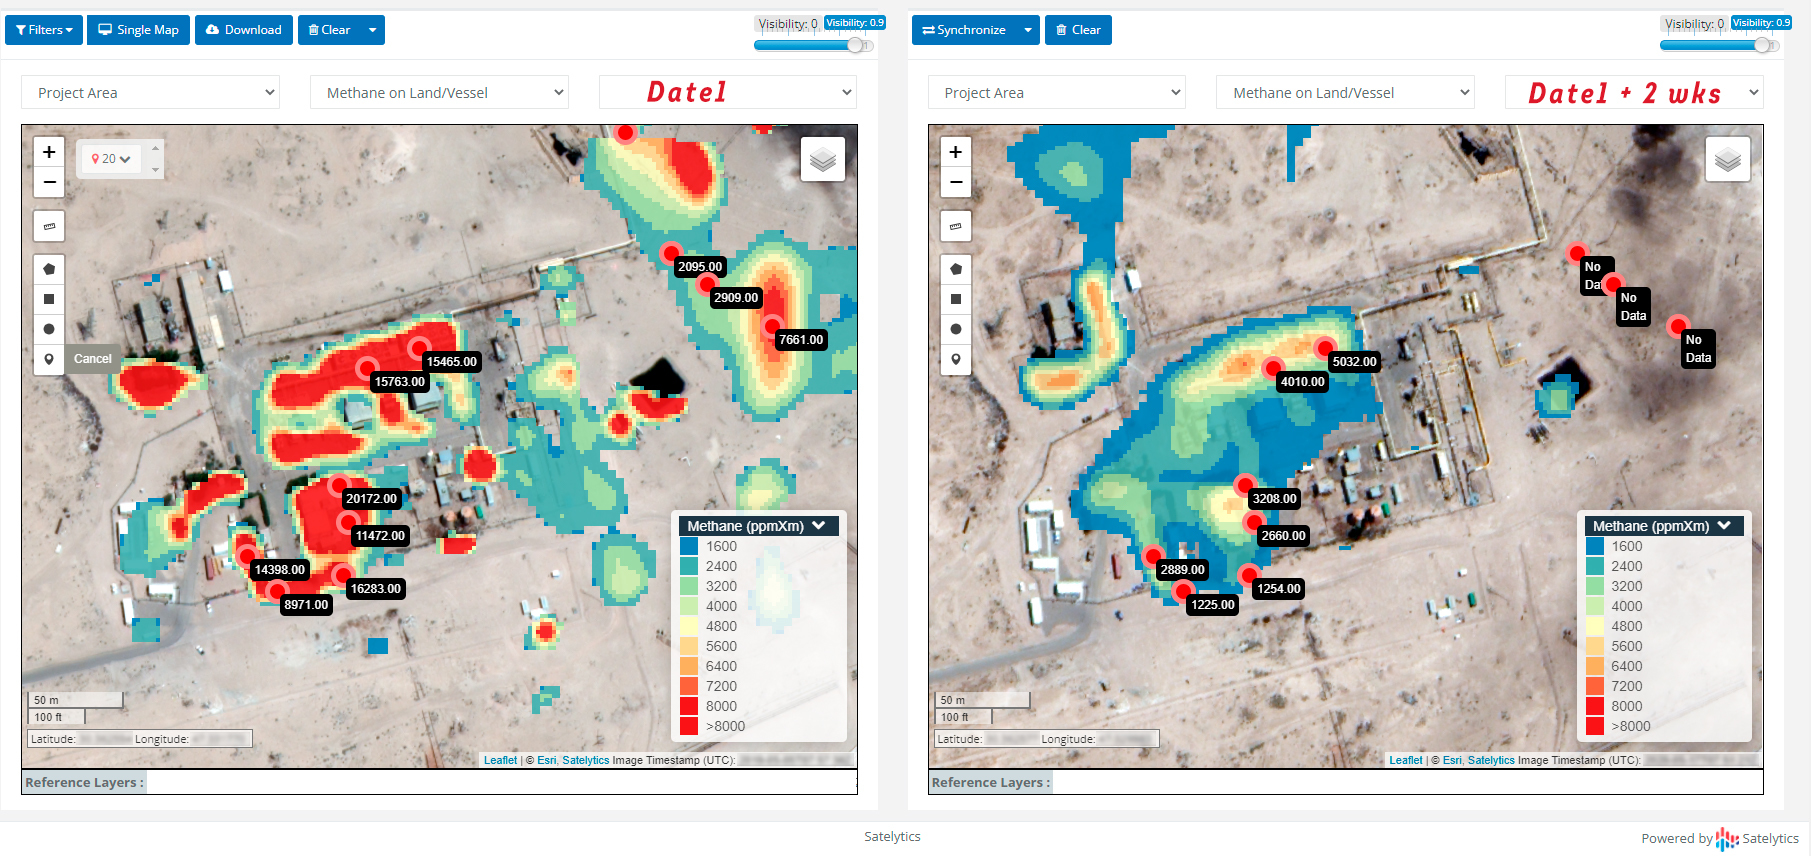Viewport: 1811px width, 856px height.
Task: Click the red marker dot labeled 7661.00
Action: [772, 326]
